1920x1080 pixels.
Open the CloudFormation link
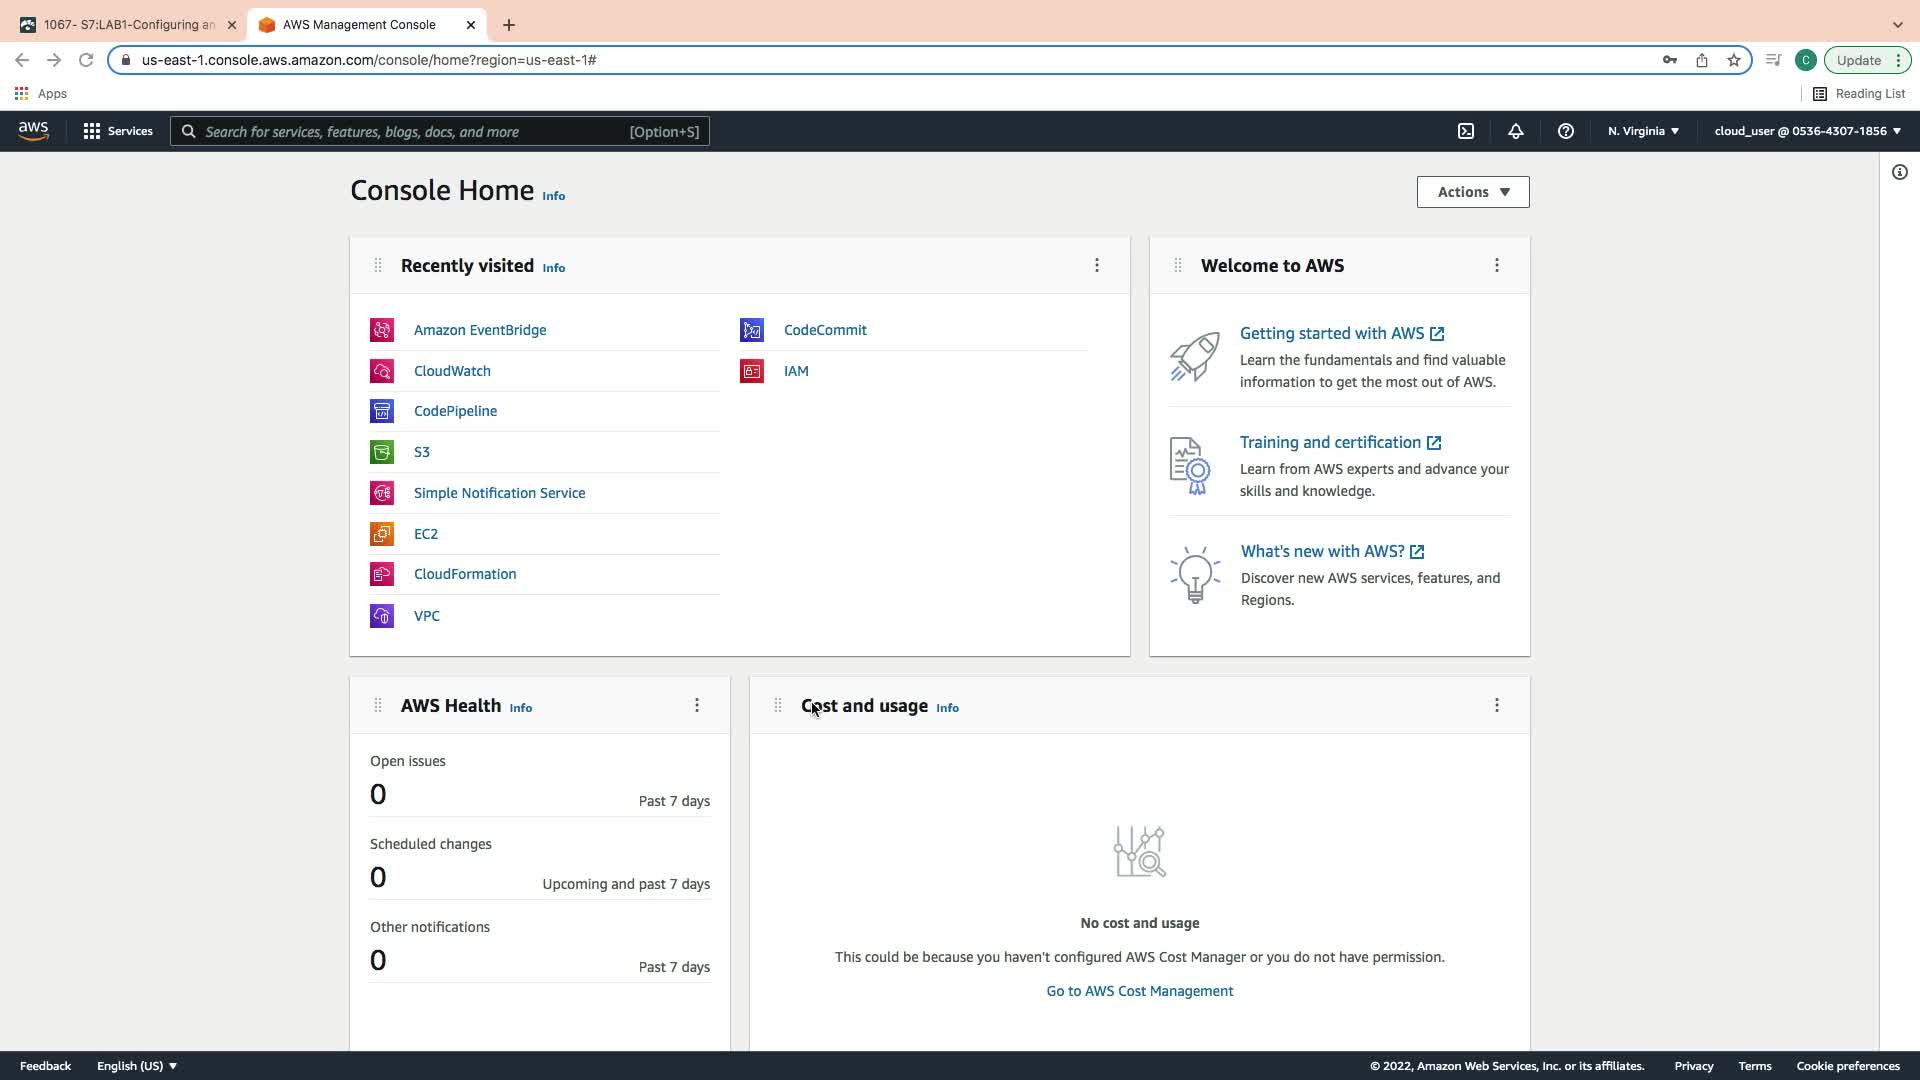point(465,574)
